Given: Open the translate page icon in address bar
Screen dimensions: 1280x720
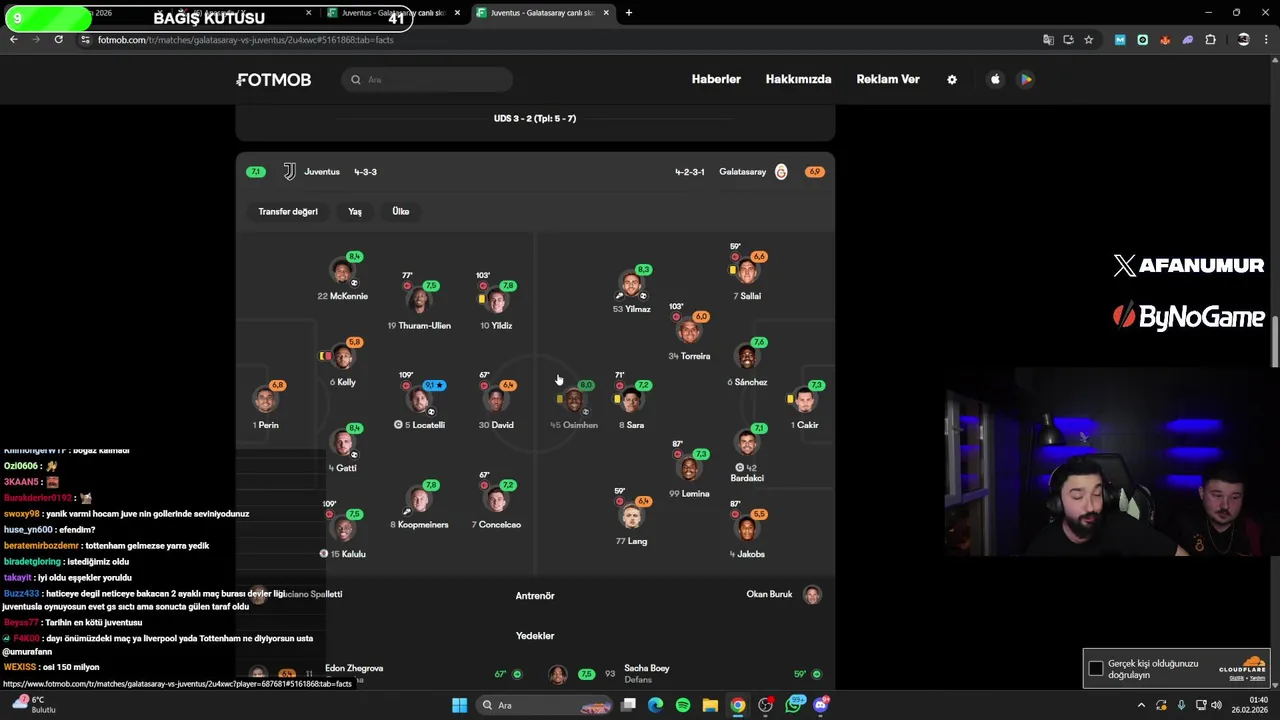Looking at the screenshot, I should click(1048, 40).
